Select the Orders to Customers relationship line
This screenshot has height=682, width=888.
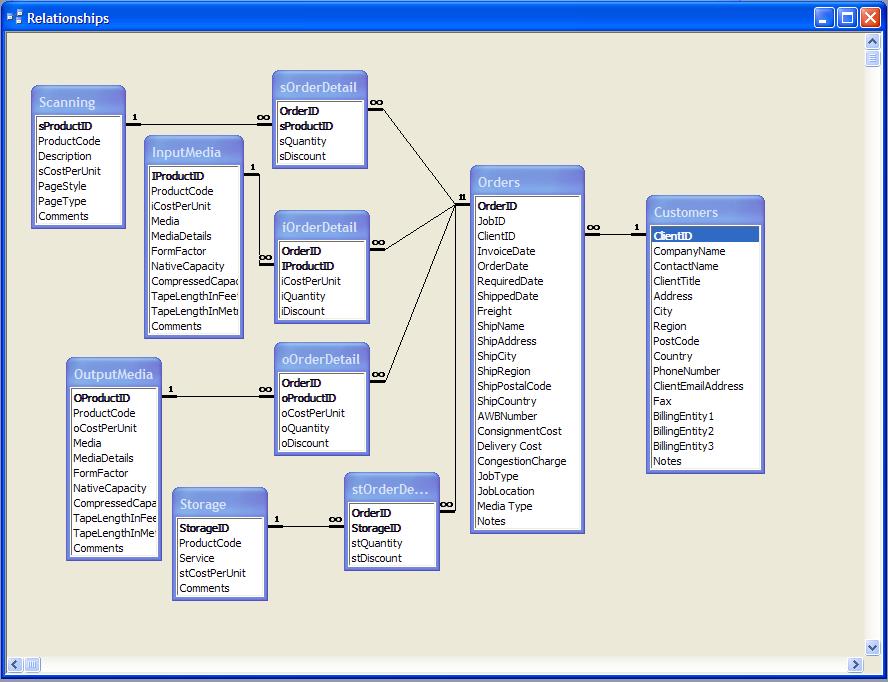[x=615, y=235]
